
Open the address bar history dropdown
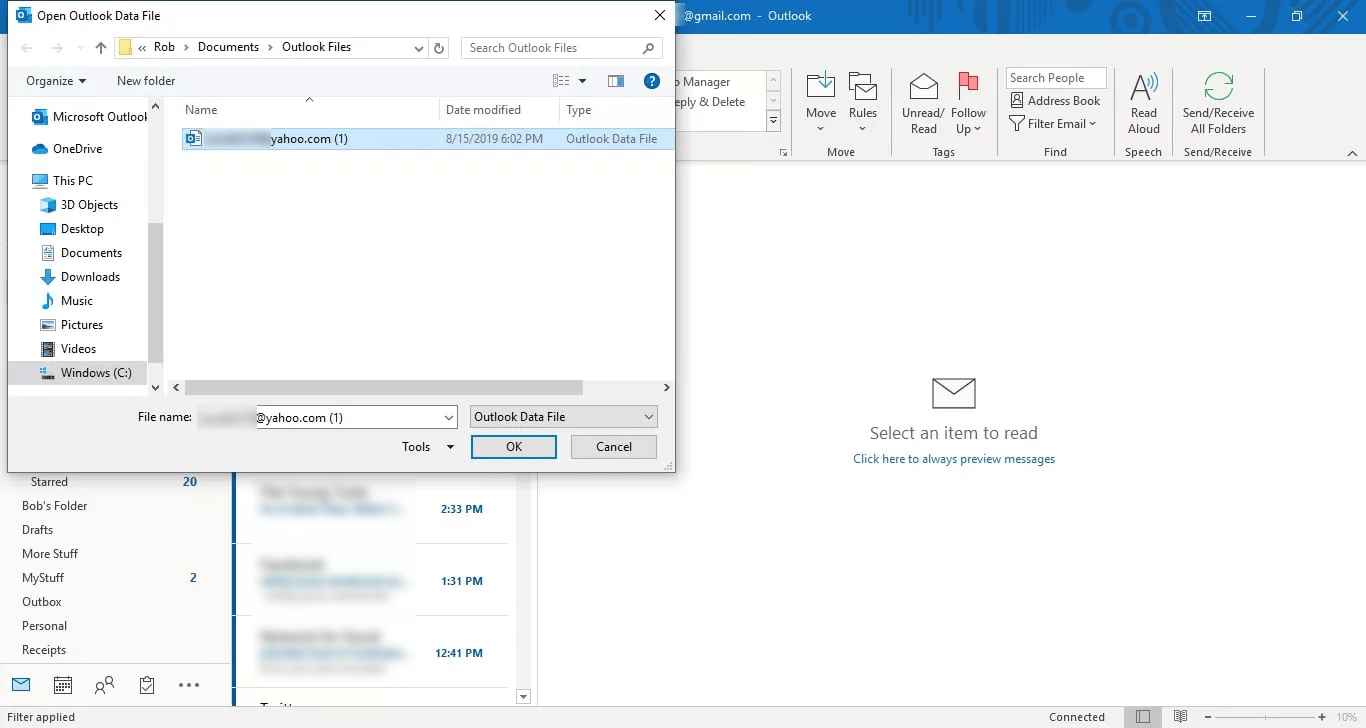click(419, 48)
